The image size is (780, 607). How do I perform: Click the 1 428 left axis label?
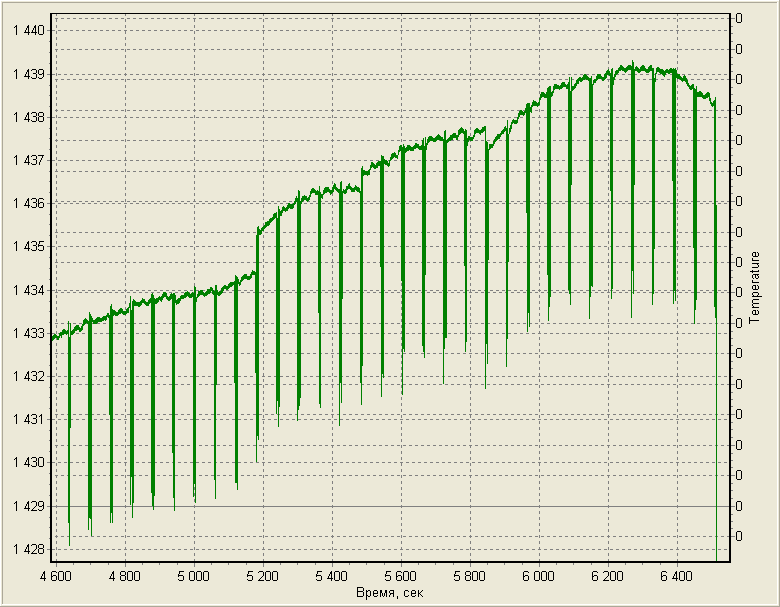pos(28,550)
